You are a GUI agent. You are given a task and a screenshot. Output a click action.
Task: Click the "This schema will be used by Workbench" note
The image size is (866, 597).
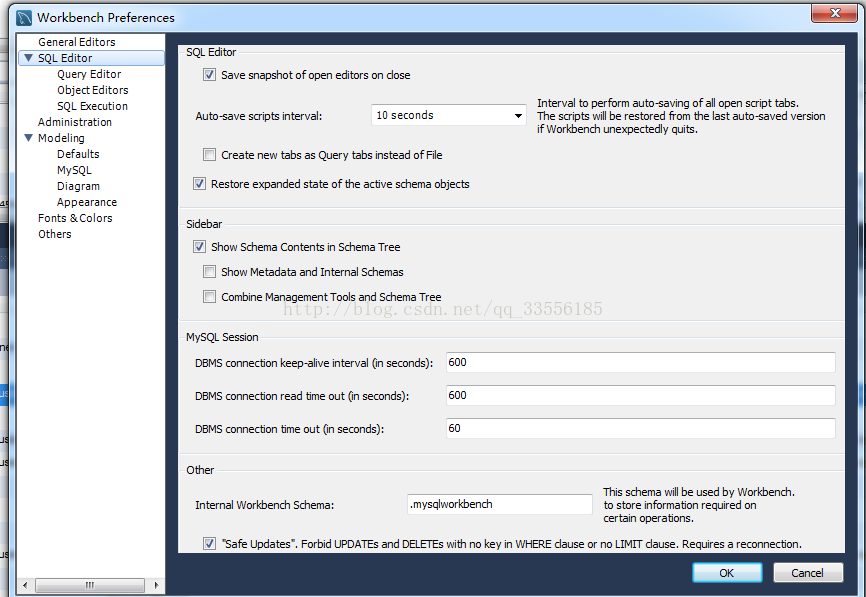(x=699, y=505)
